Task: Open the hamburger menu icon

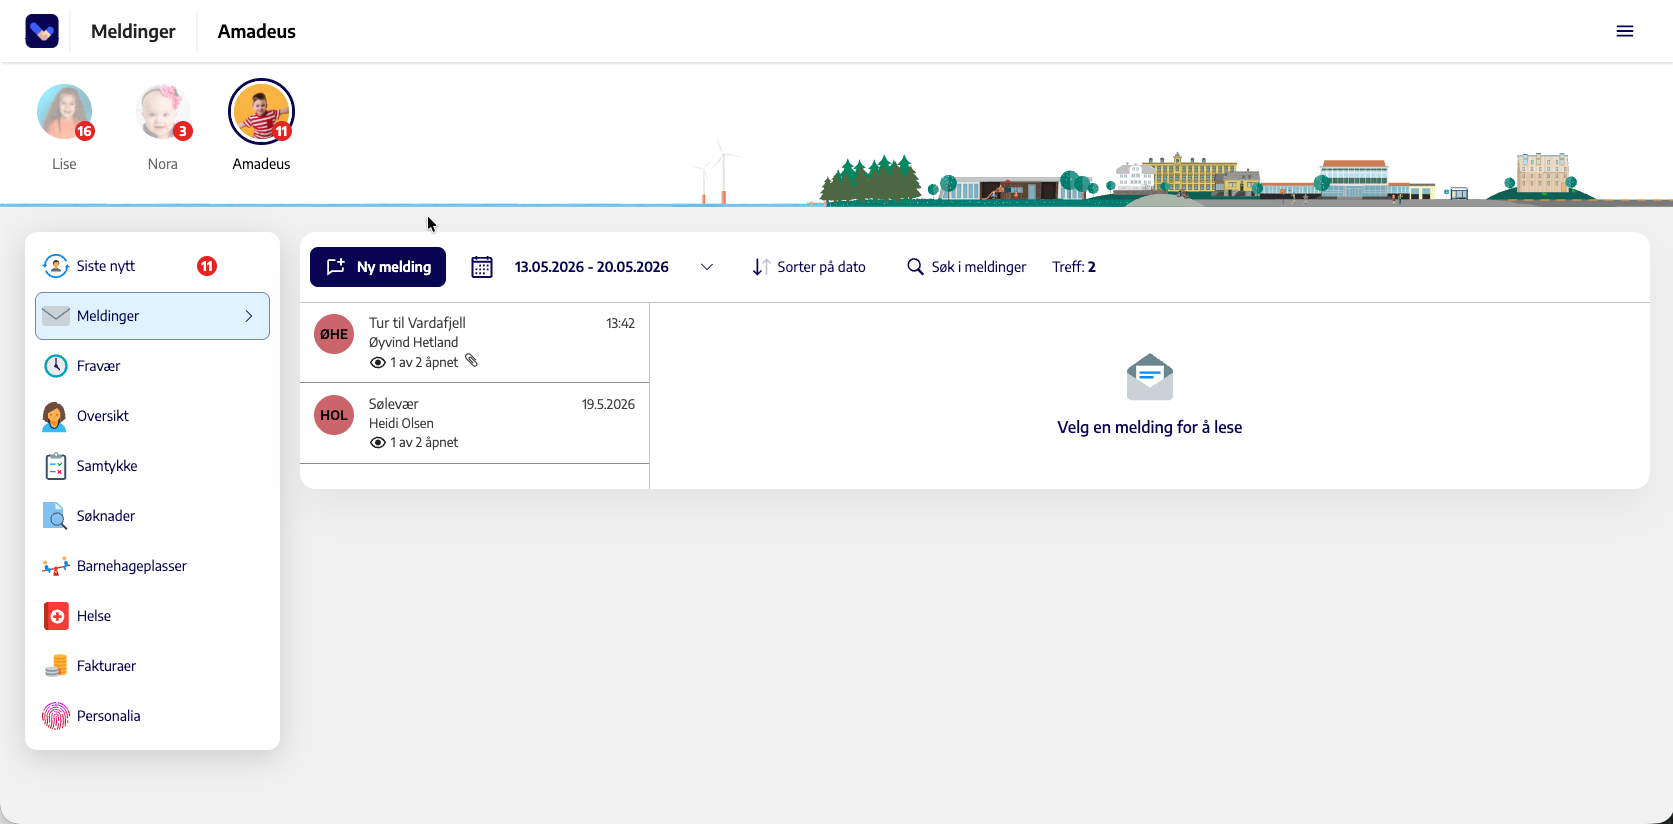Action: click(x=1624, y=31)
